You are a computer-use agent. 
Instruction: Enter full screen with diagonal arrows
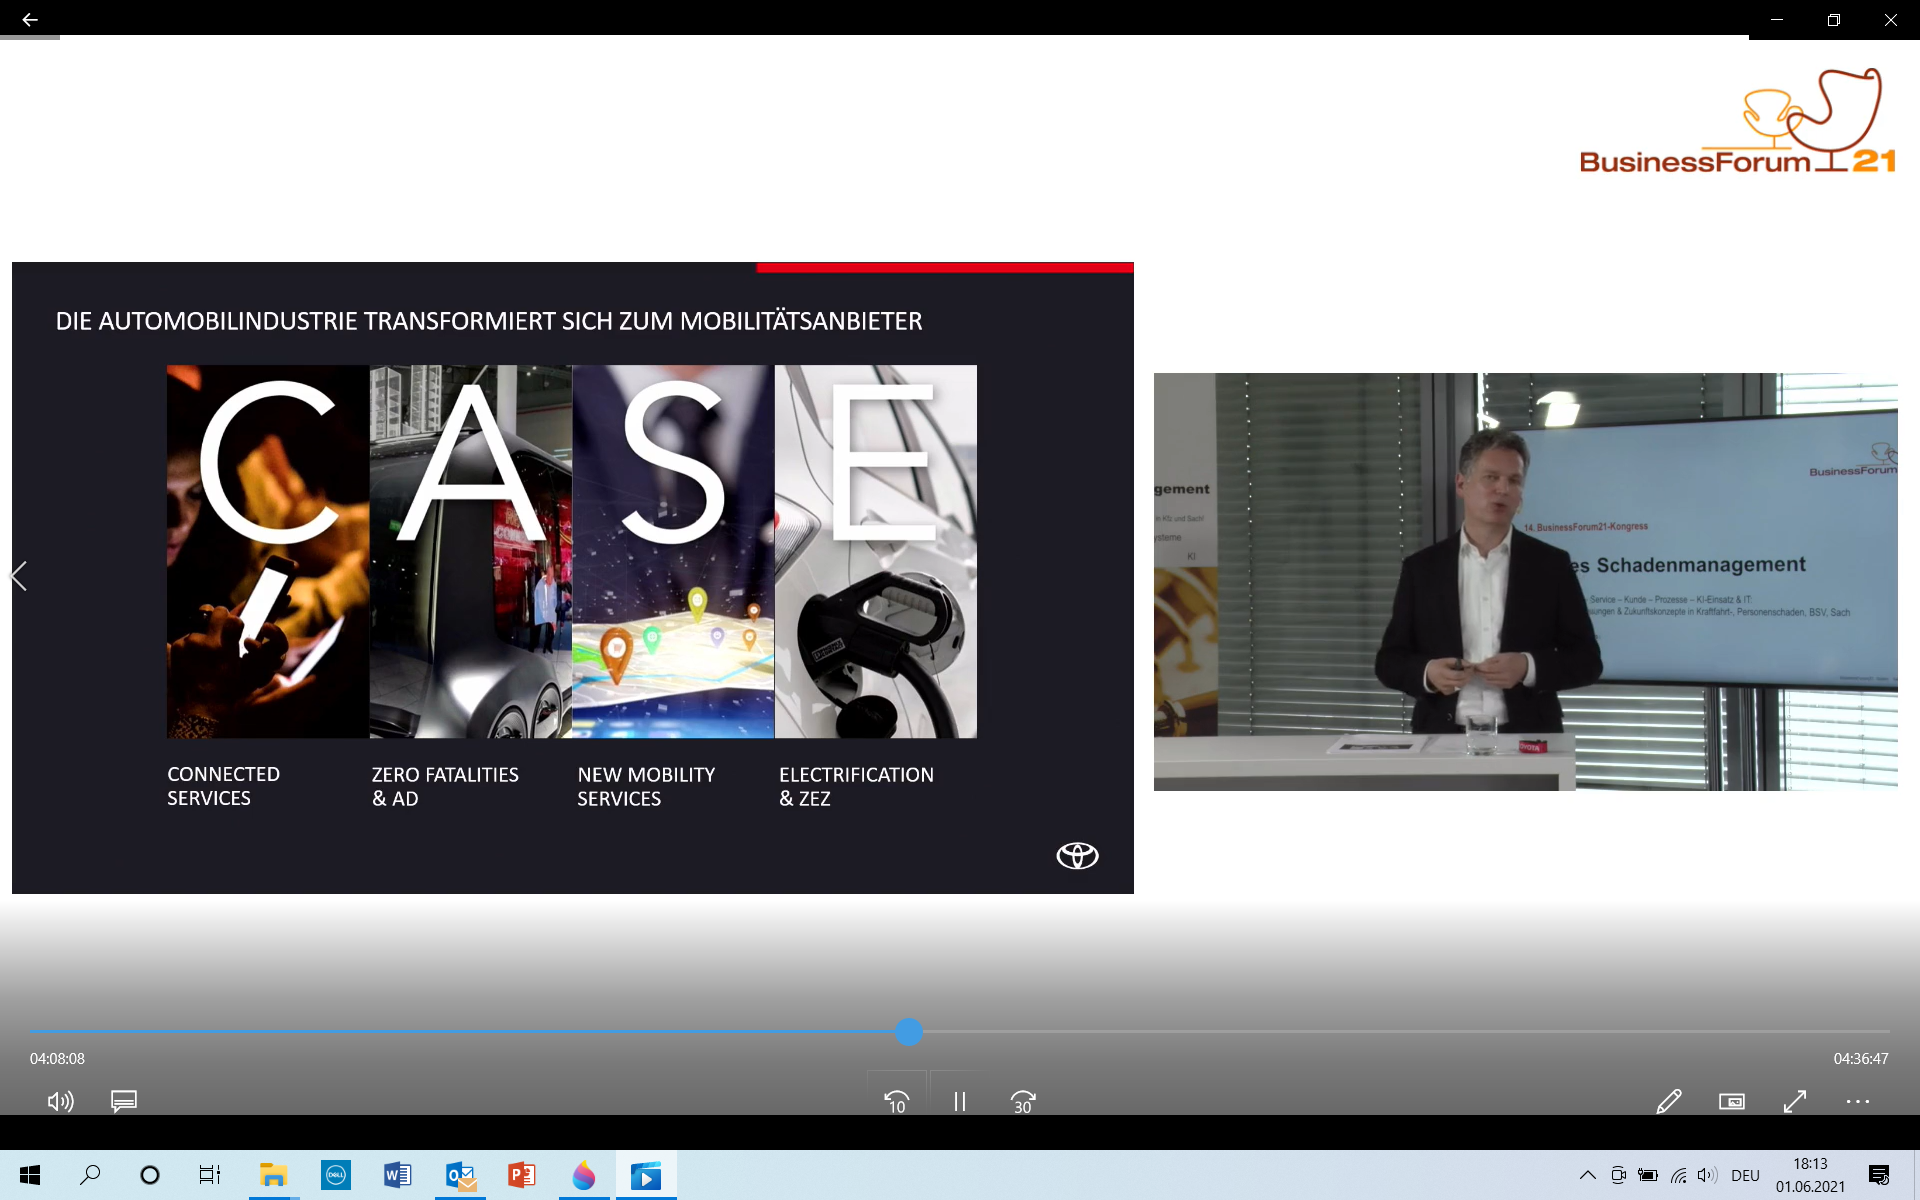click(1795, 1101)
